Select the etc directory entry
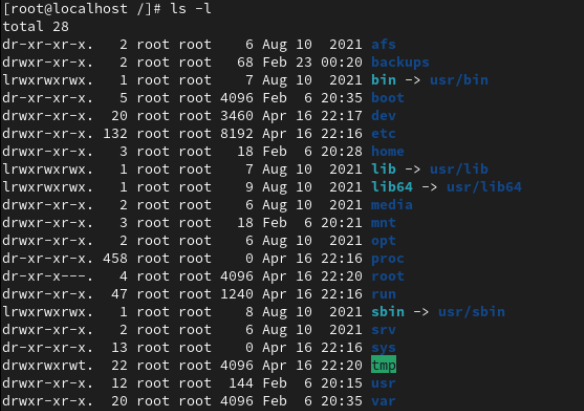 (x=383, y=134)
